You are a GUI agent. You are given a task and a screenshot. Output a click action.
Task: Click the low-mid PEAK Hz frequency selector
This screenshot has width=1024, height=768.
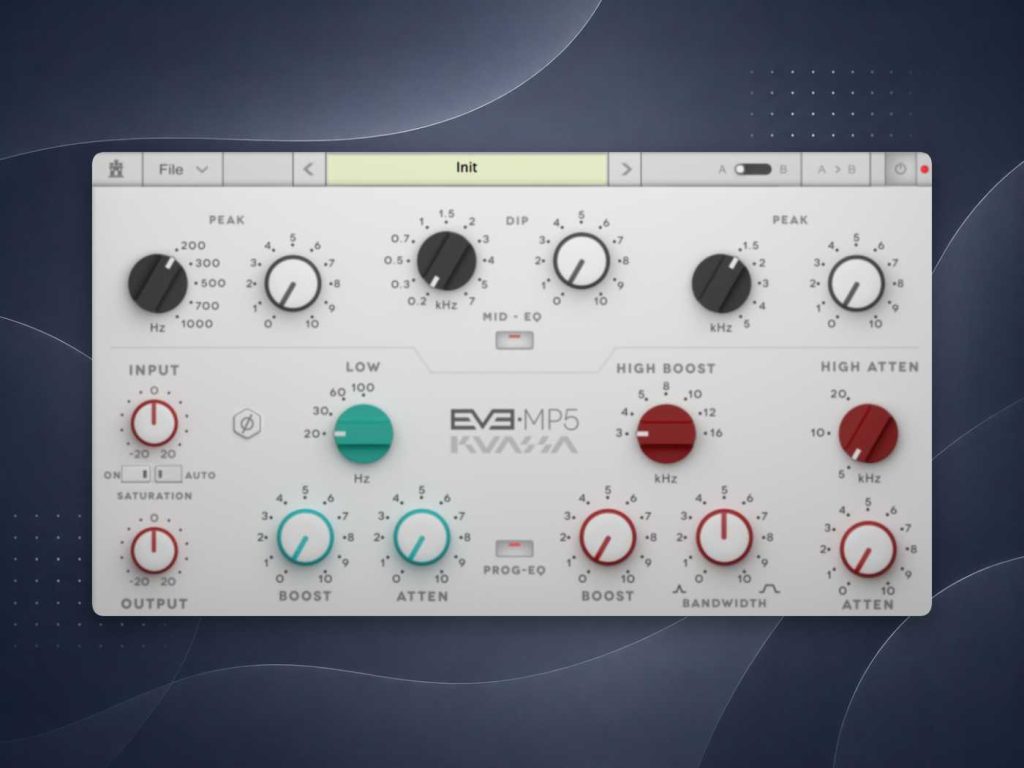click(x=158, y=283)
